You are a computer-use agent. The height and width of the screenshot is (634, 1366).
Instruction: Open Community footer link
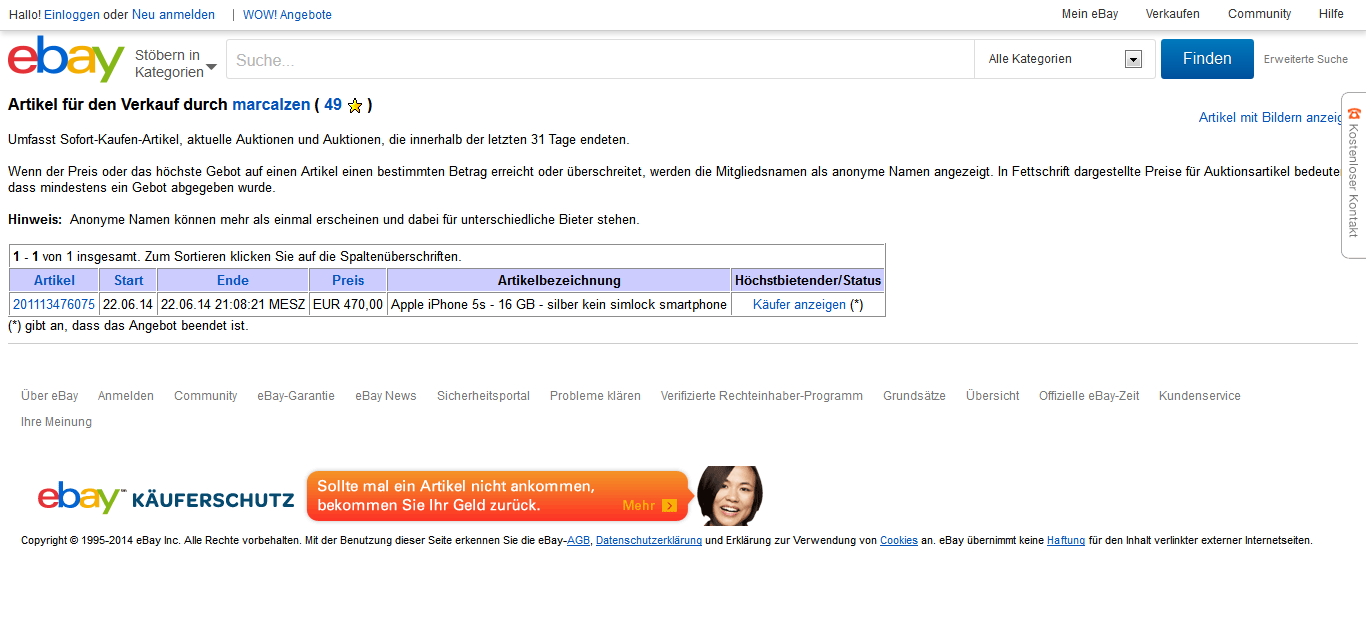205,396
